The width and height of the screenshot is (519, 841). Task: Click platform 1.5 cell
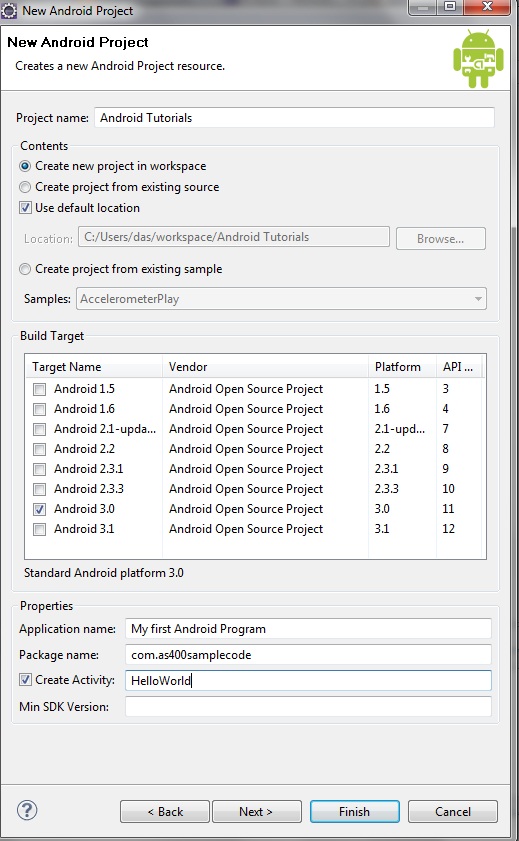[x=382, y=388]
